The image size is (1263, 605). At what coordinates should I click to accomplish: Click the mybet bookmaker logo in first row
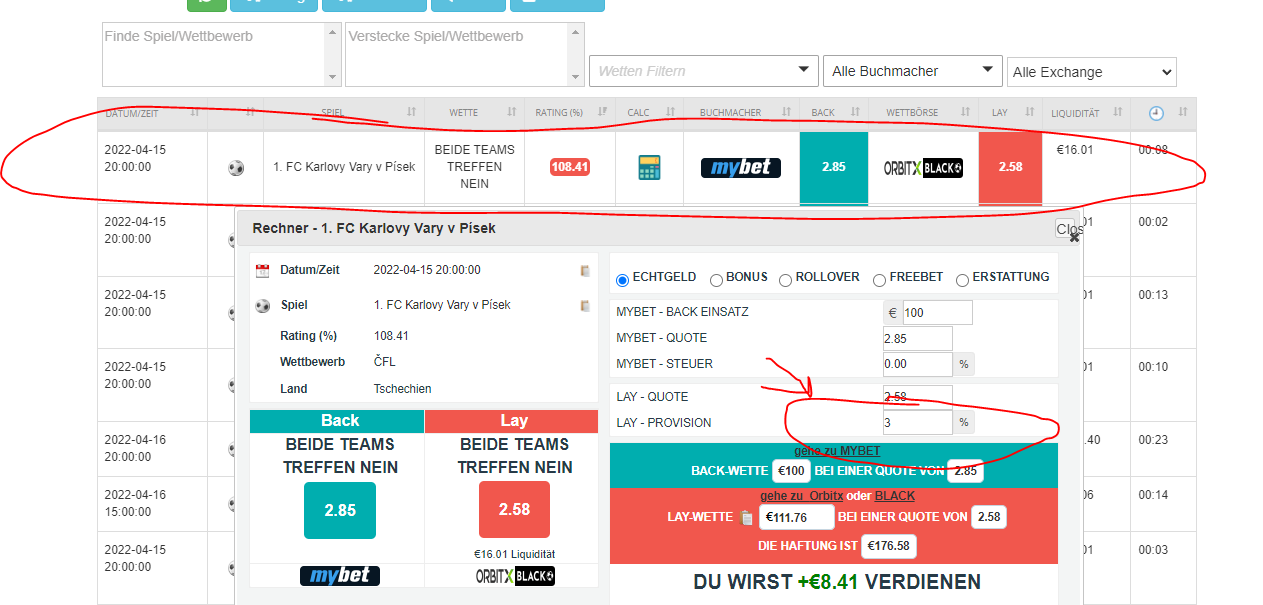tap(741, 167)
